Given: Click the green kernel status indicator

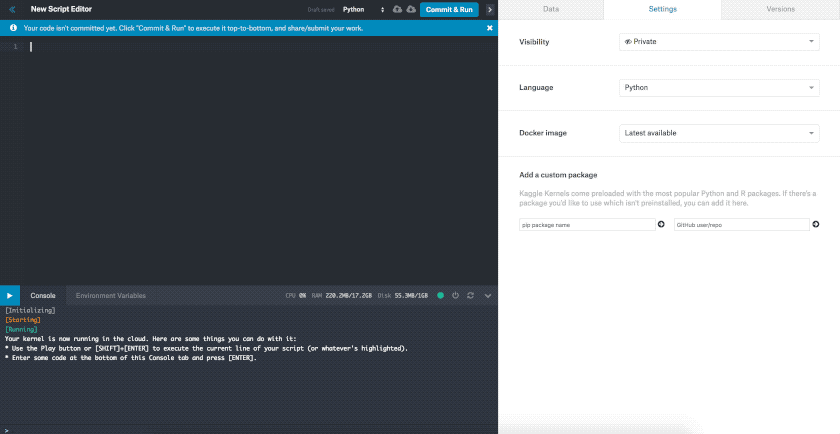Looking at the screenshot, I should tap(440, 295).
